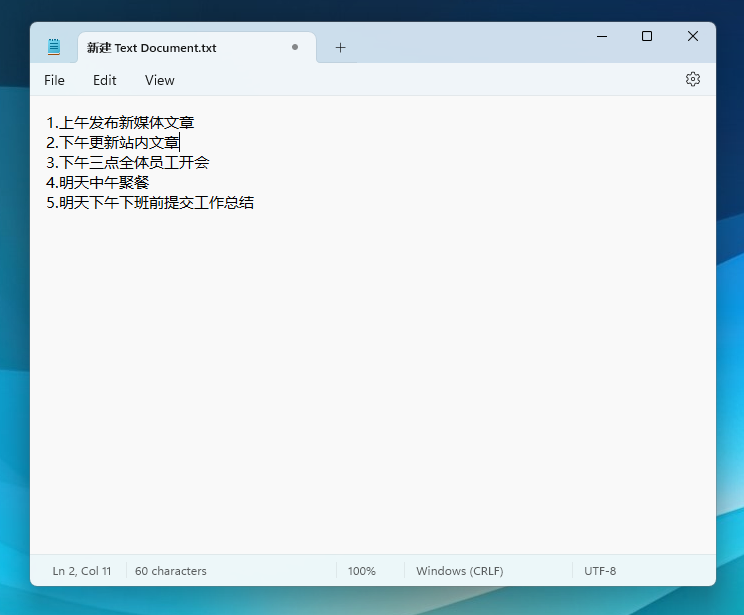Screen dimensions: 744x615
Task: Click the Notepad app icon in title bar
Action: point(54,47)
